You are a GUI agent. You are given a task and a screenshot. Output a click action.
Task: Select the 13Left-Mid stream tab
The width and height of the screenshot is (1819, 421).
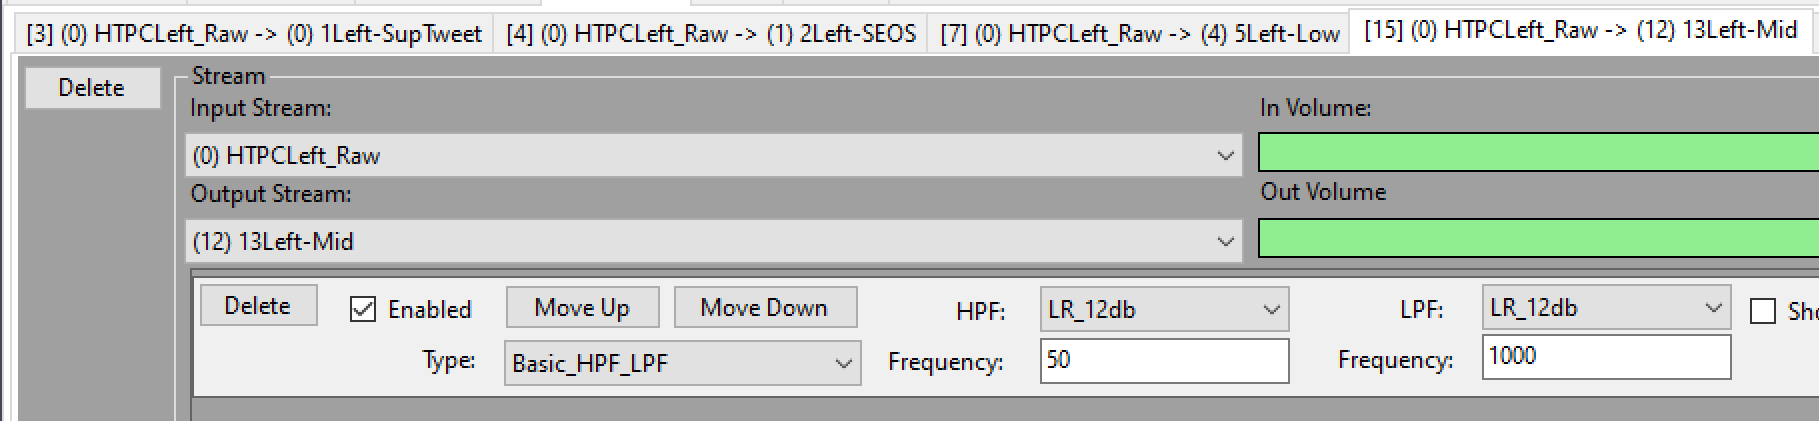tap(1580, 31)
